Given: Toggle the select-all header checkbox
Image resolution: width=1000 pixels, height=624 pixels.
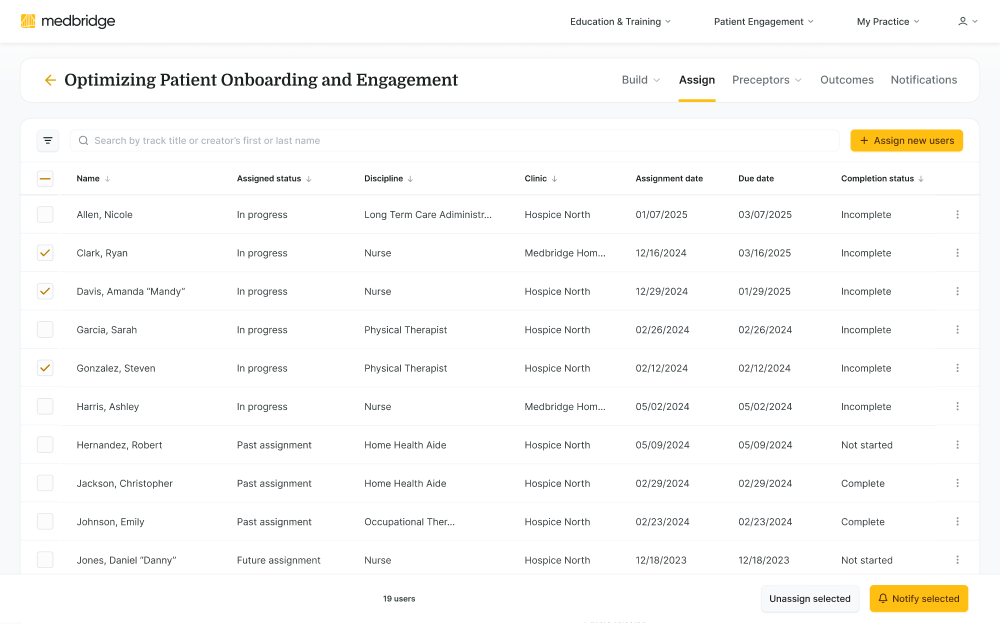Looking at the screenshot, I should point(45,179).
